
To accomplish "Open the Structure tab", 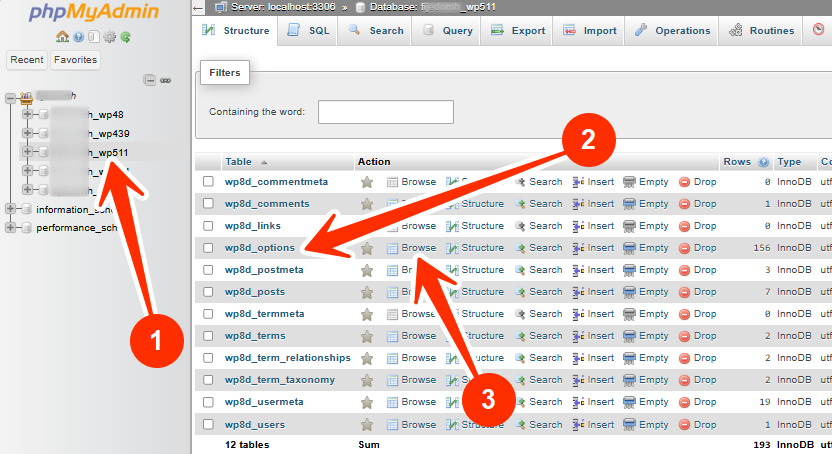I will 236,31.
